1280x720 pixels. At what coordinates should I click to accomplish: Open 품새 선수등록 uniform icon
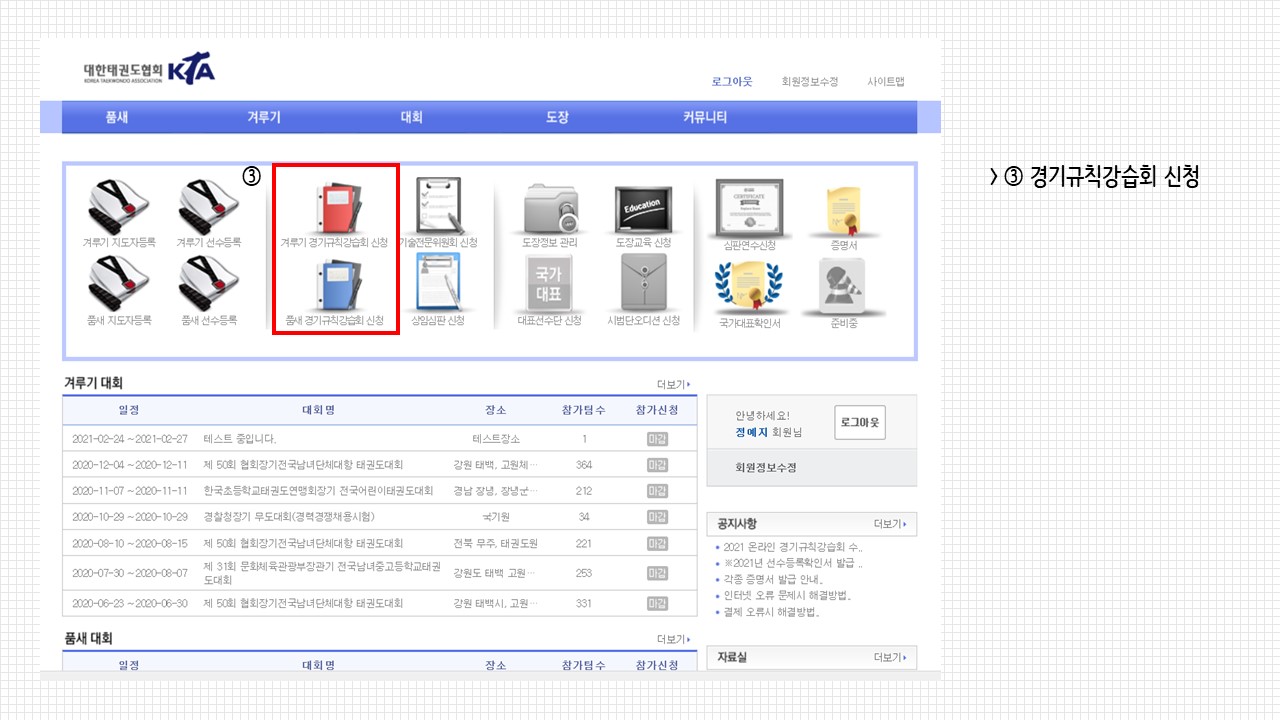point(209,285)
